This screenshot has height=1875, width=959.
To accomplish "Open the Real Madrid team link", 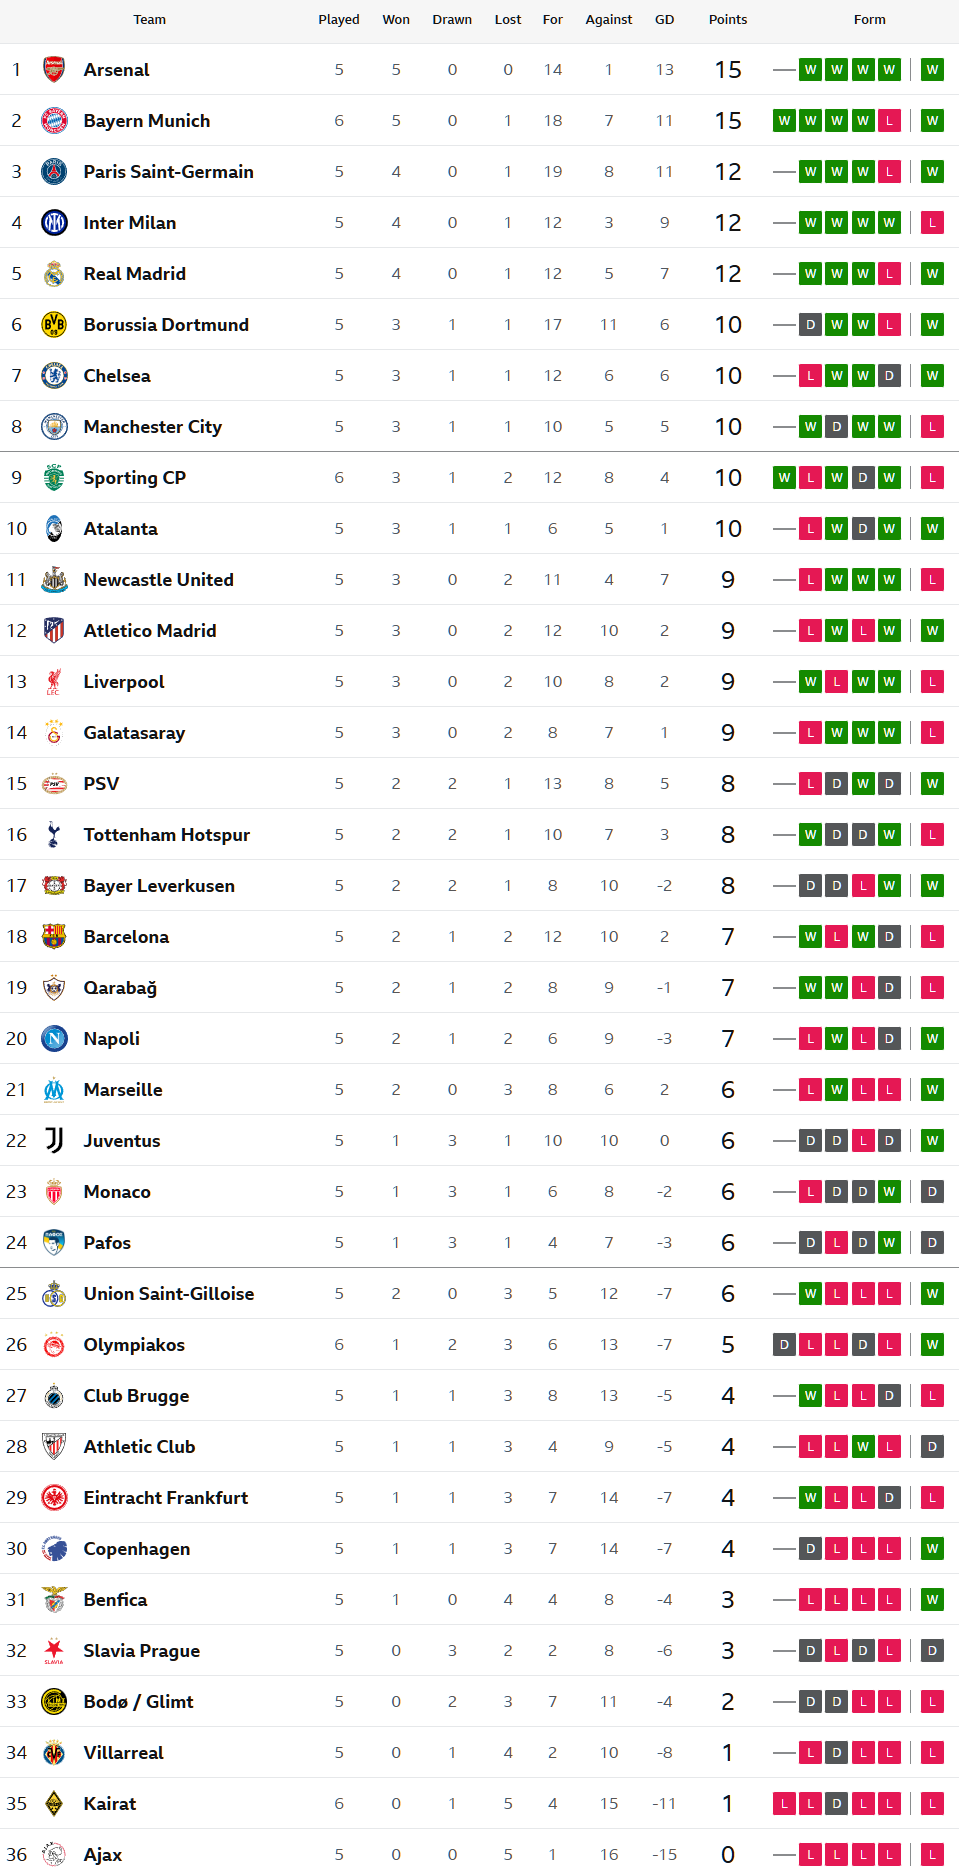I will pos(134,274).
